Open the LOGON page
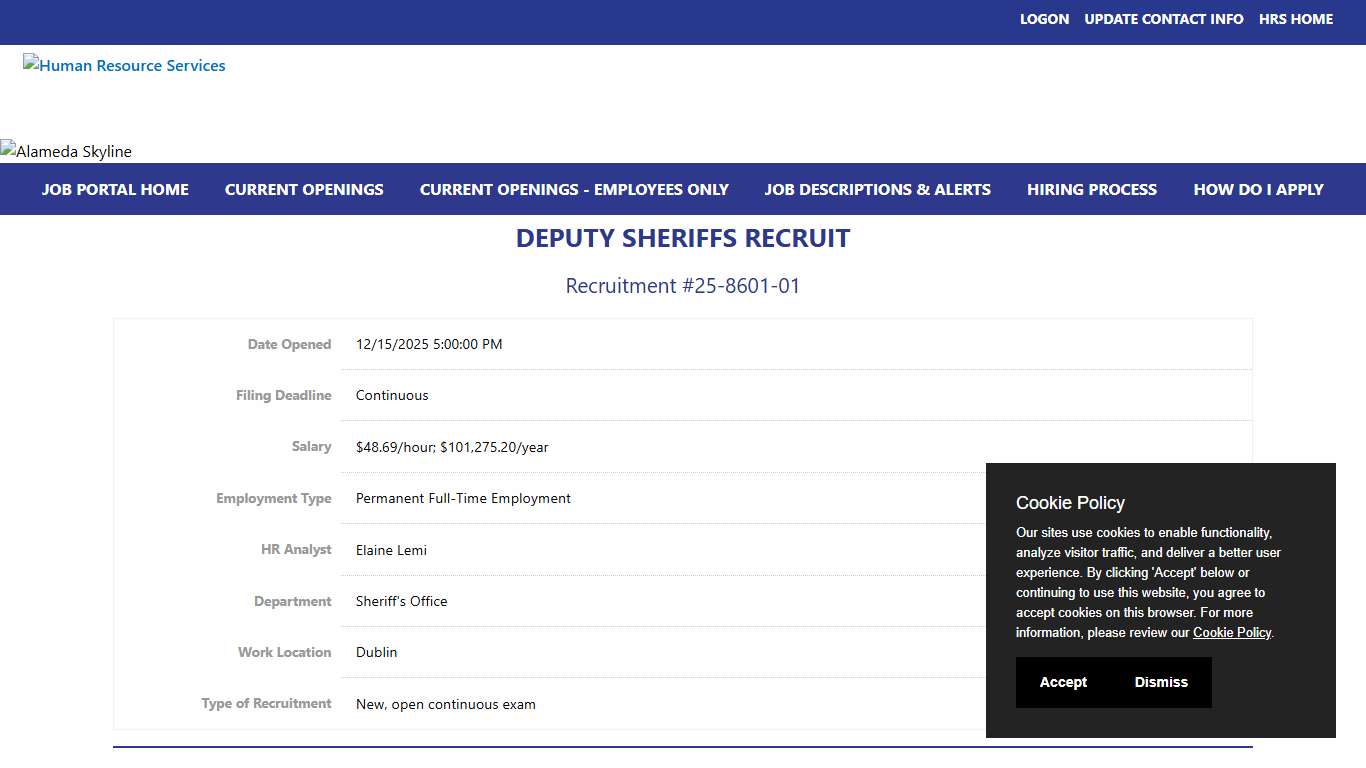1366x768 pixels. 1044,18
